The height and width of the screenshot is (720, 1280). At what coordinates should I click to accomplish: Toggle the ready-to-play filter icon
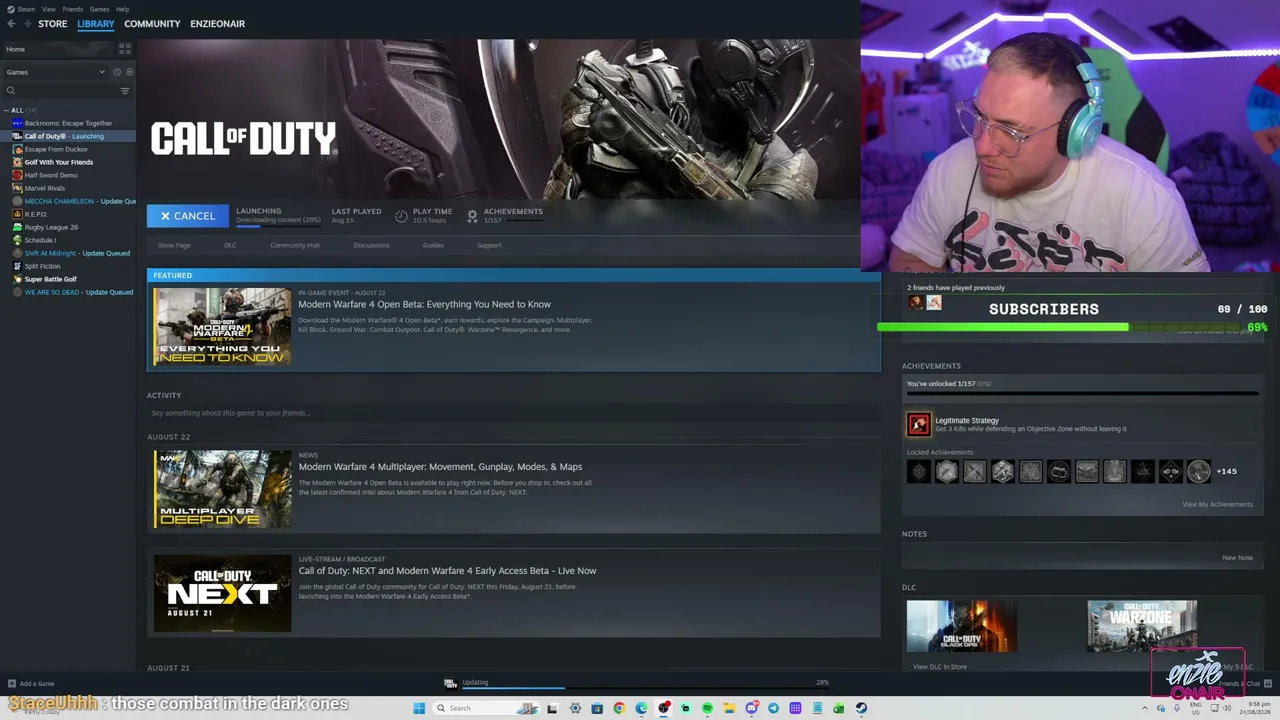coord(129,72)
